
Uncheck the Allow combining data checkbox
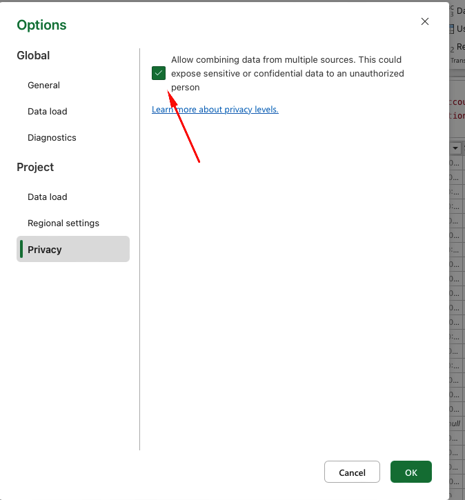159,73
